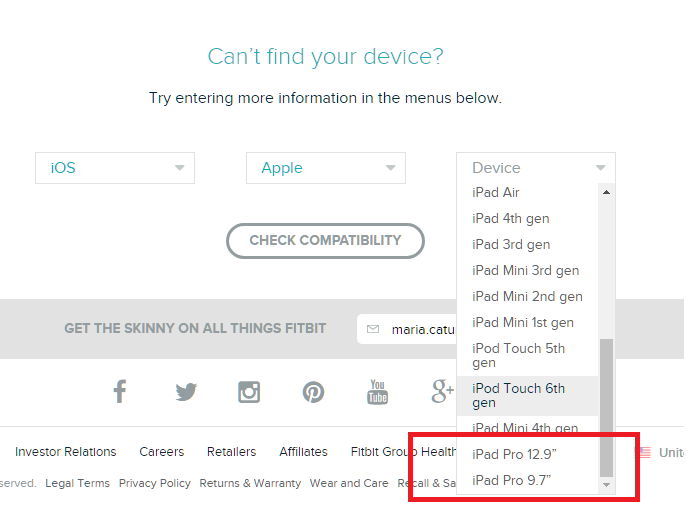The image size is (687, 513).
Task: Choose iPod Touch 6th gen option
Action: 528,396
